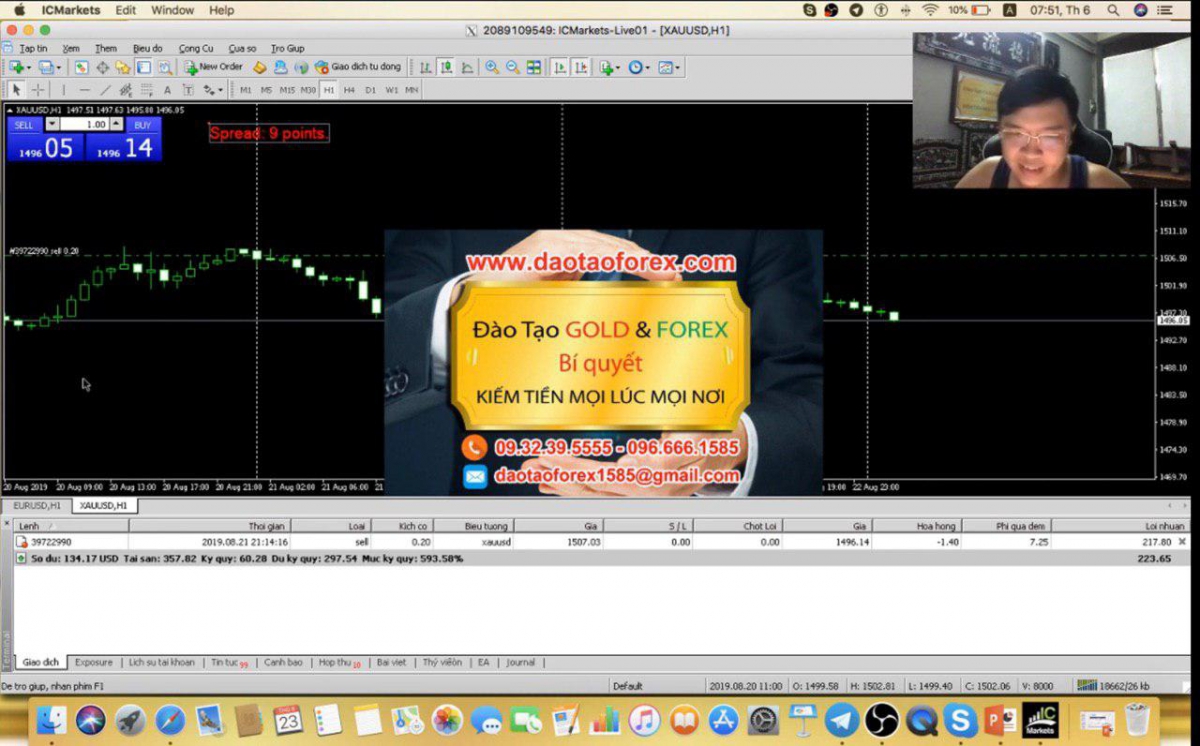The height and width of the screenshot is (746, 1200).
Task: Close order 39722990 with the x
Action: [x=1183, y=541]
